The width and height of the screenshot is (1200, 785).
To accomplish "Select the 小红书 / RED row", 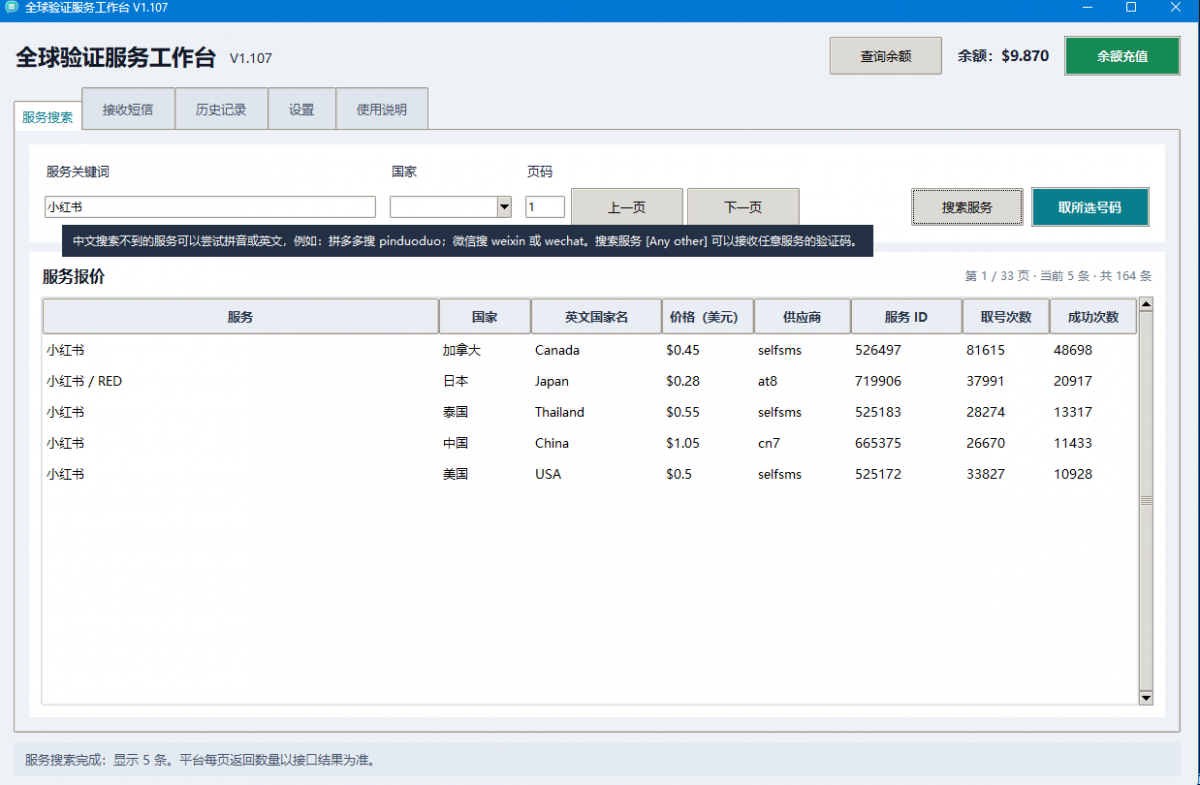I will tap(590, 381).
